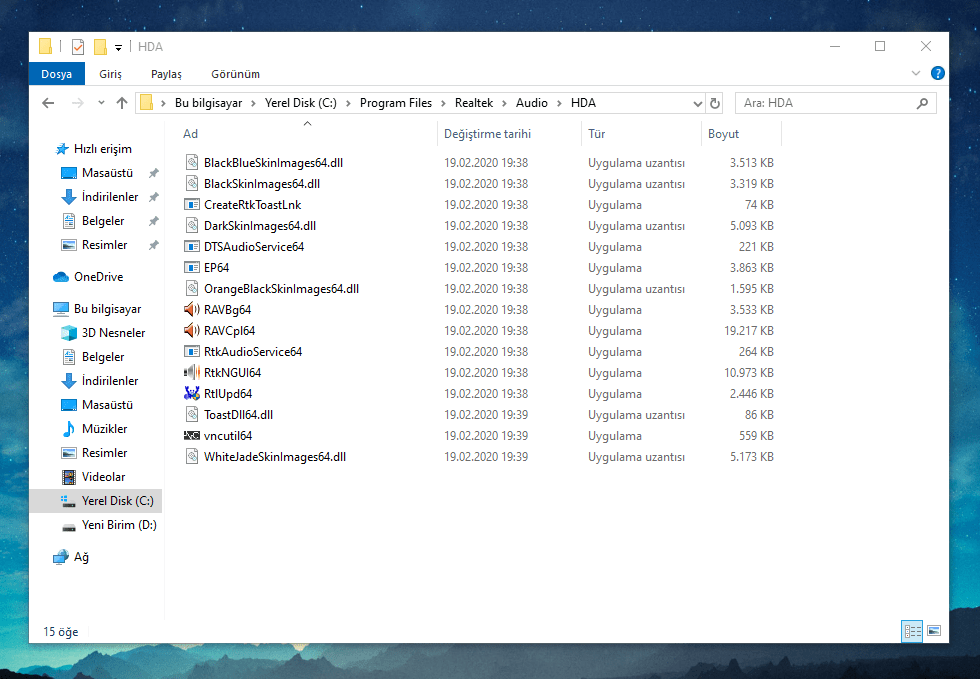Select the CreateRtkToastLnk application icon
Screen dimensions: 980x679
[192, 204]
